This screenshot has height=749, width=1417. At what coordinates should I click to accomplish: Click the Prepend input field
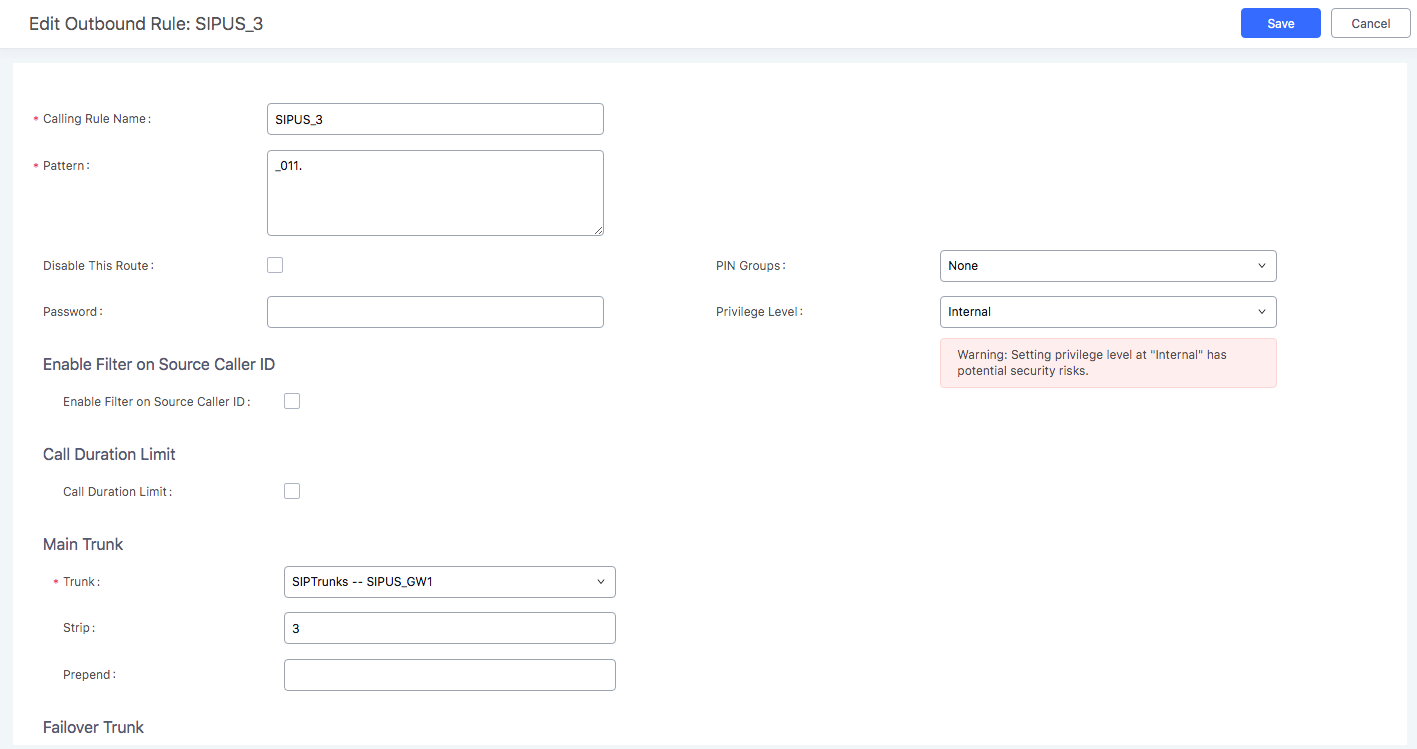click(x=450, y=675)
